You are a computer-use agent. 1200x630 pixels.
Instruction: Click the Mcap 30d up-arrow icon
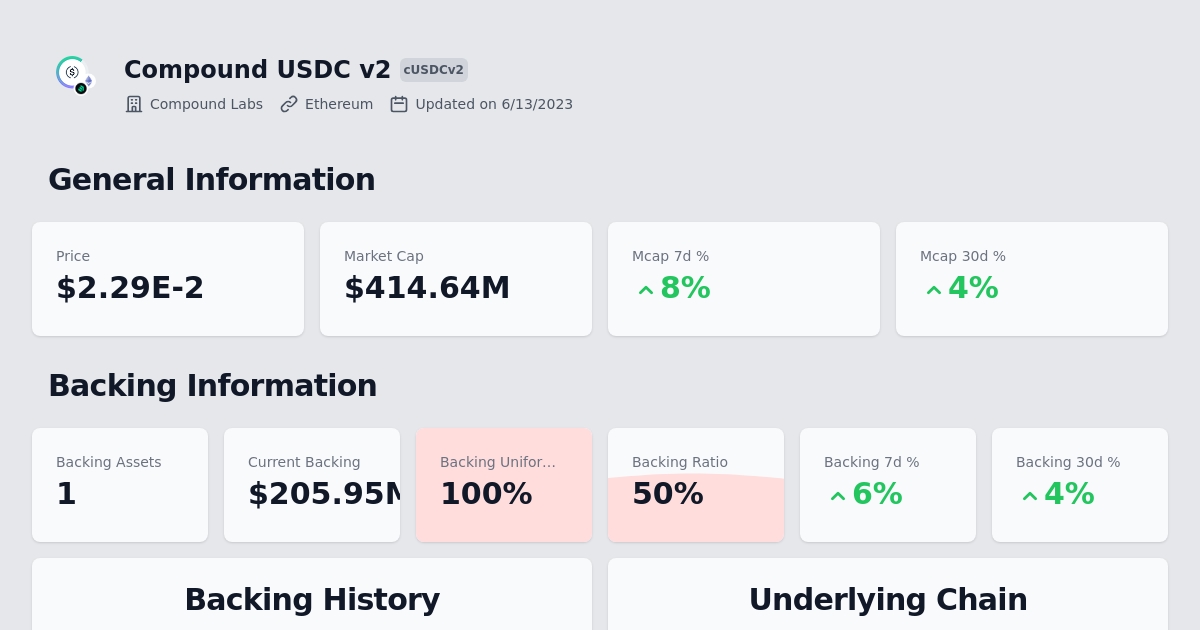tap(934, 290)
